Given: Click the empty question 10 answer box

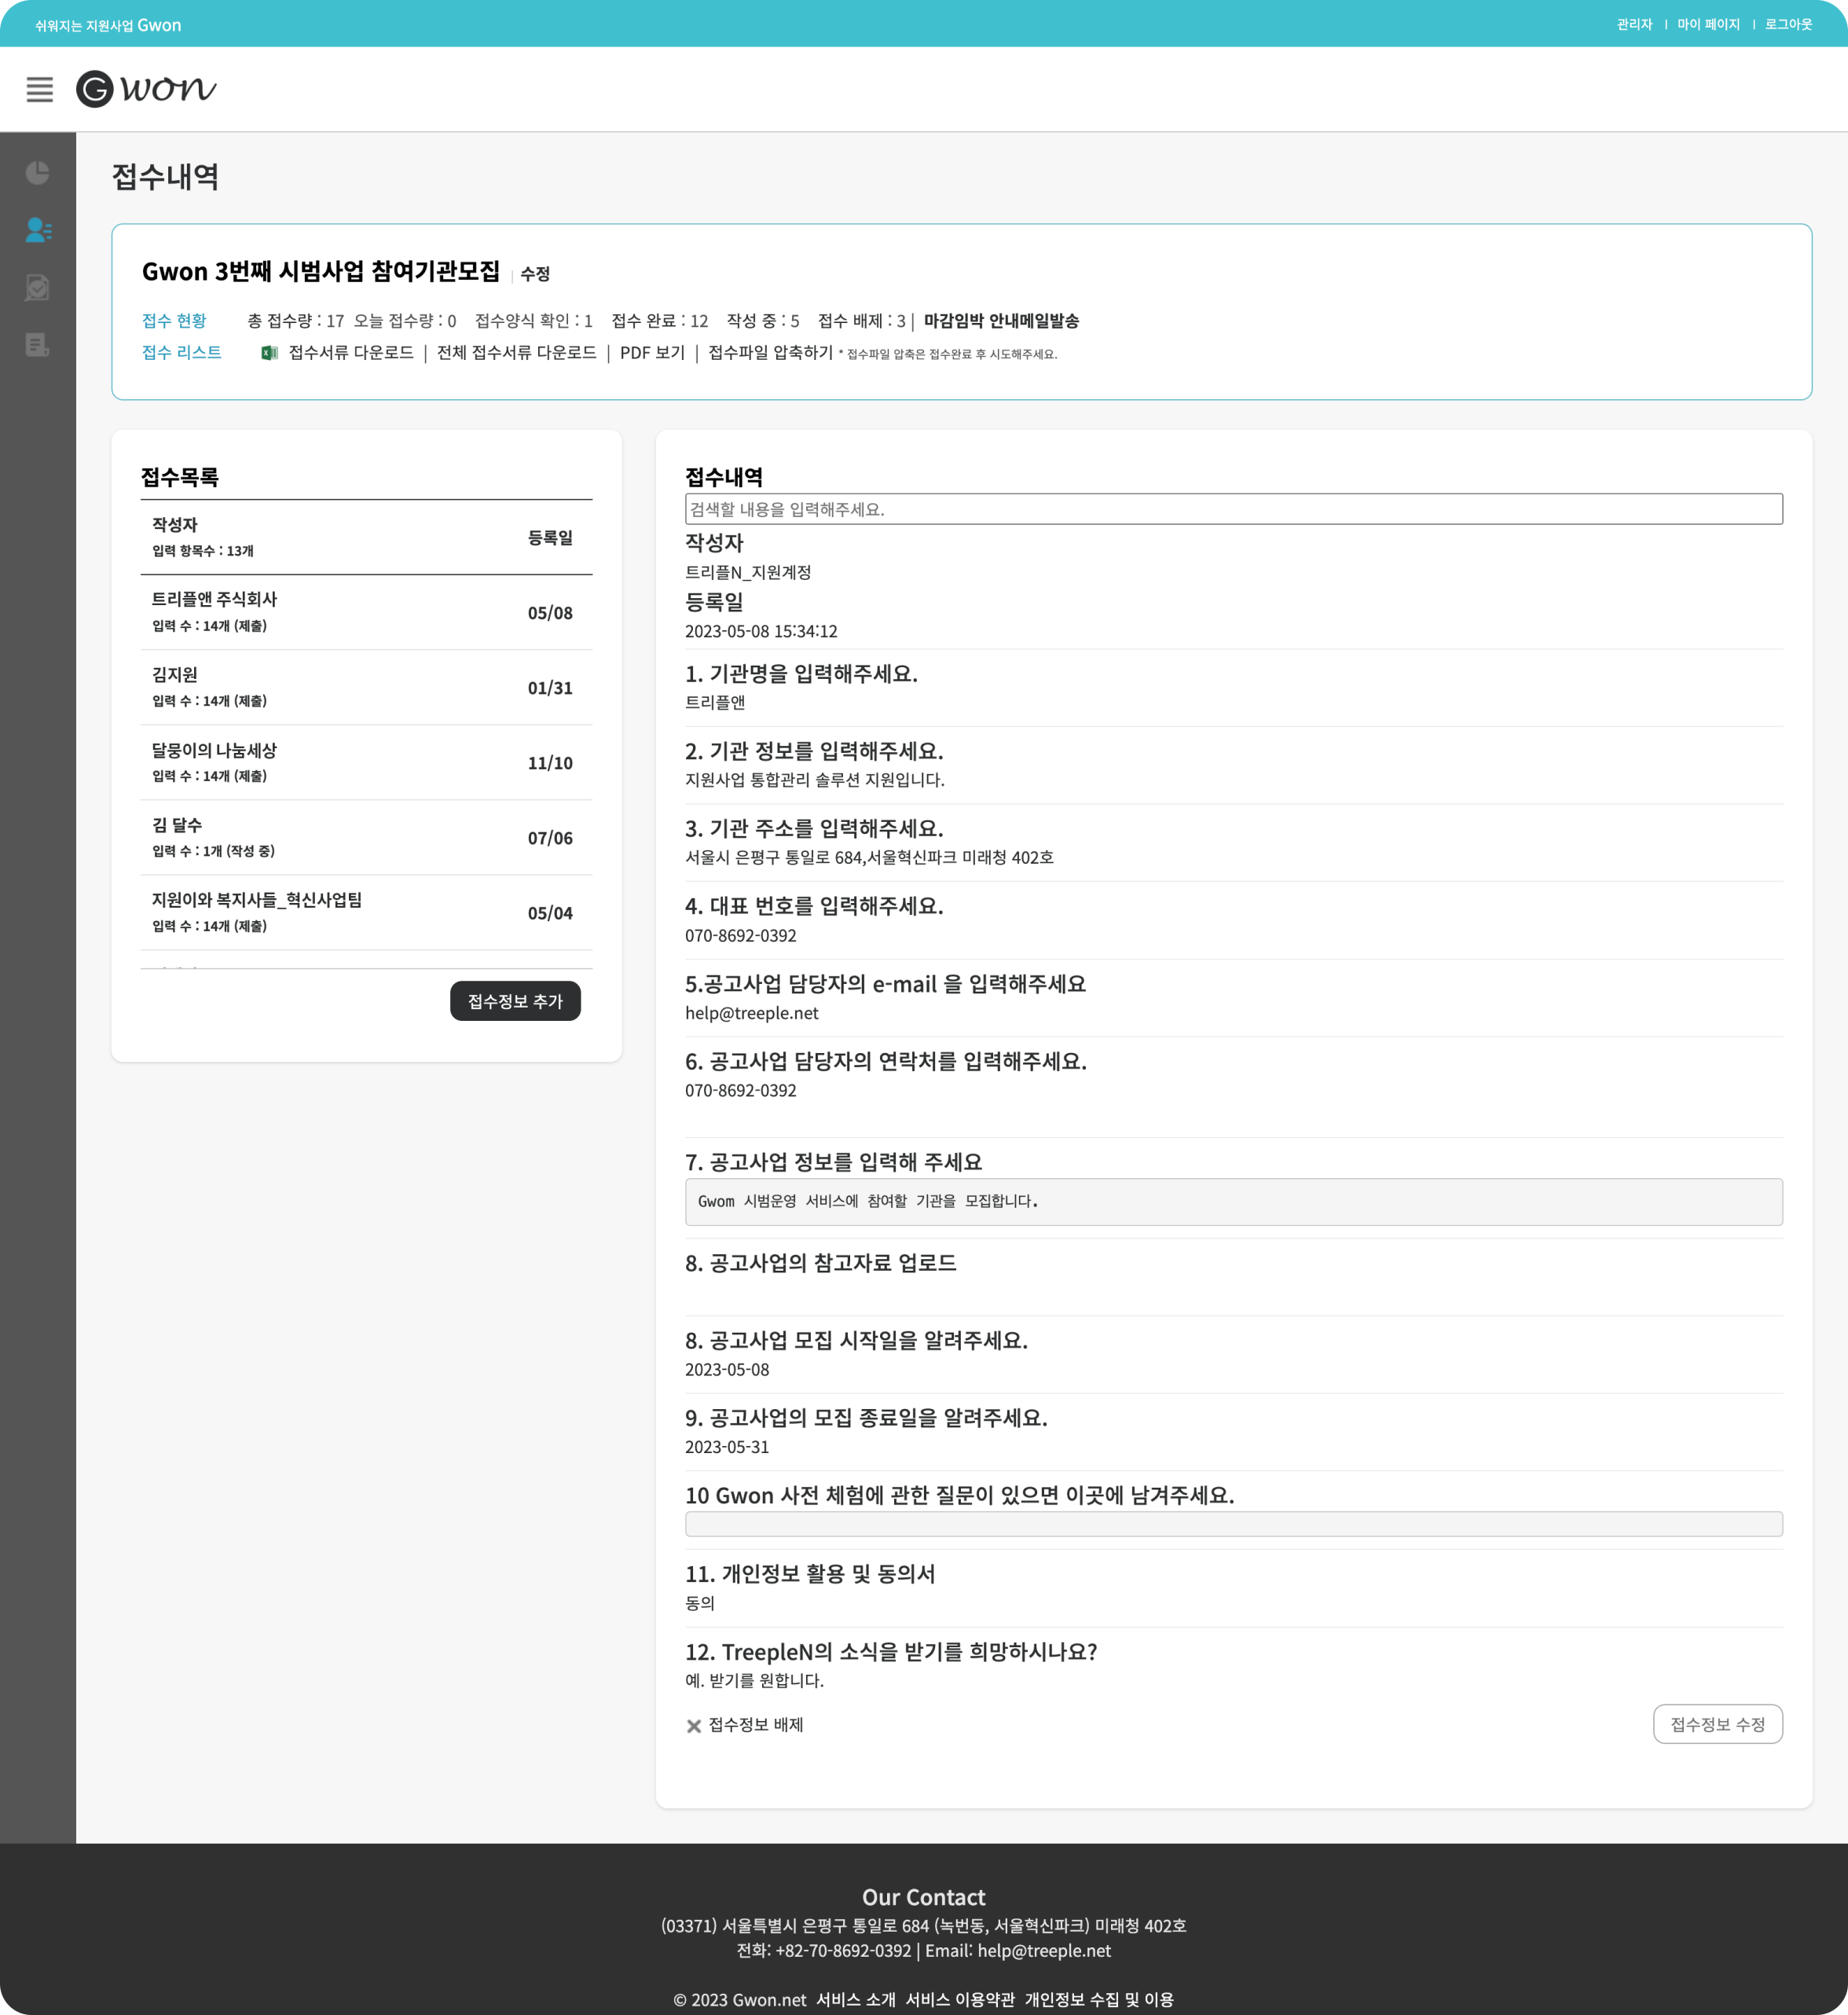Looking at the screenshot, I should click(1233, 1524).
